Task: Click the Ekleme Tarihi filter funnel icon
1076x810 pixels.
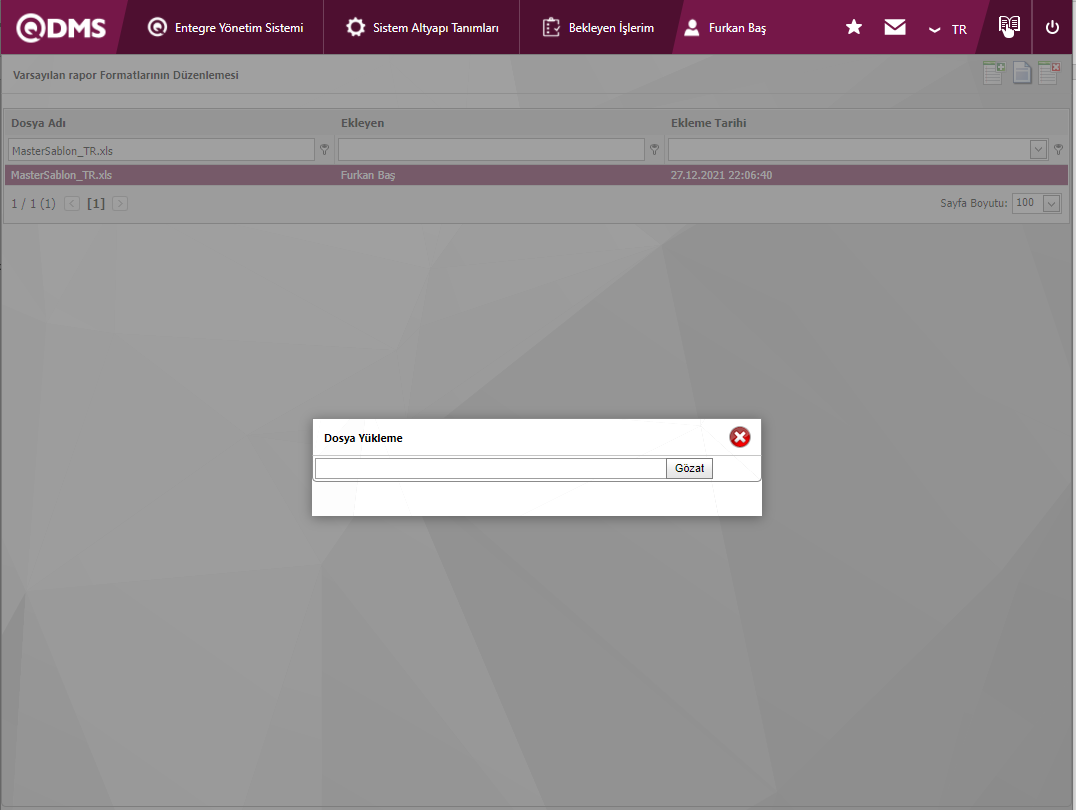Action: 1058,150
